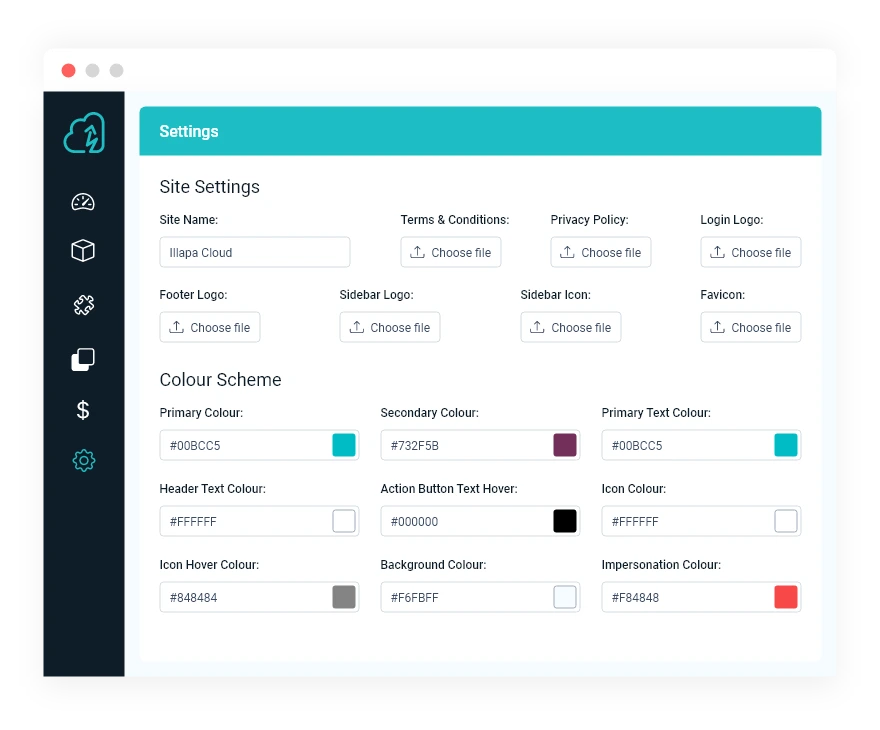
Task: Select the grey Icon Hover Colour swatch
Action: tap(343, 596)
